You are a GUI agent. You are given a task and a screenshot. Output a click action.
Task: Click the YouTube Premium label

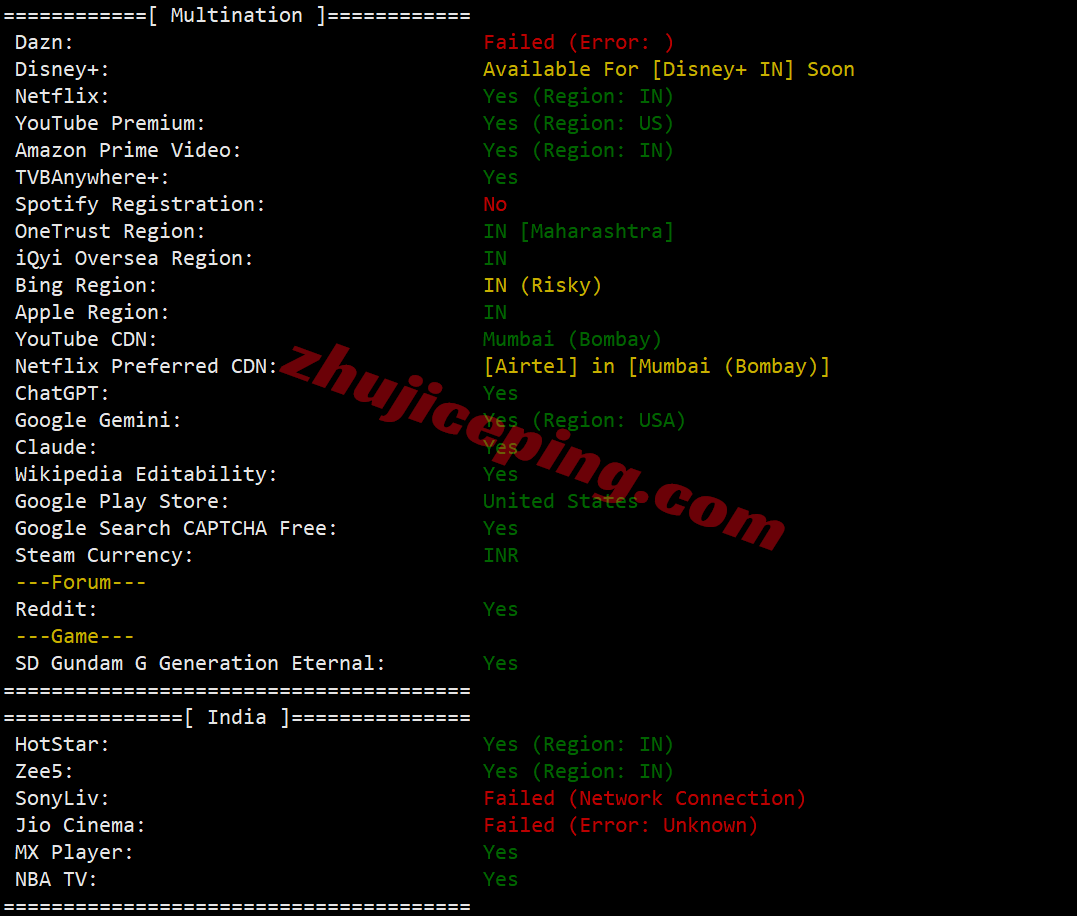coord(110,124)
